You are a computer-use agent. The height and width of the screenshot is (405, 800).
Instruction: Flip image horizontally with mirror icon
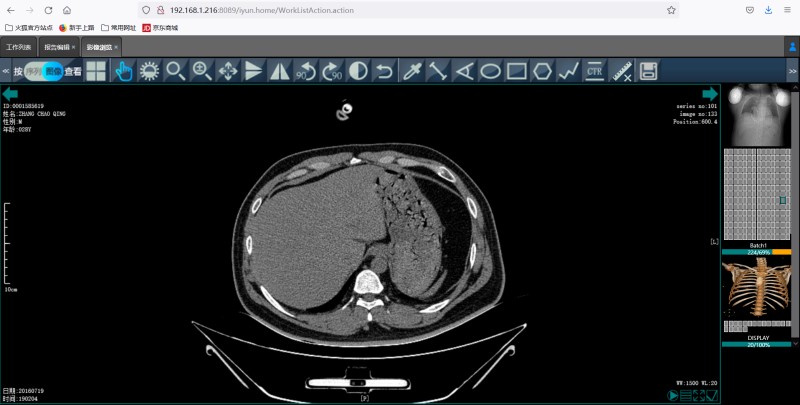click(x=279, y=71)
